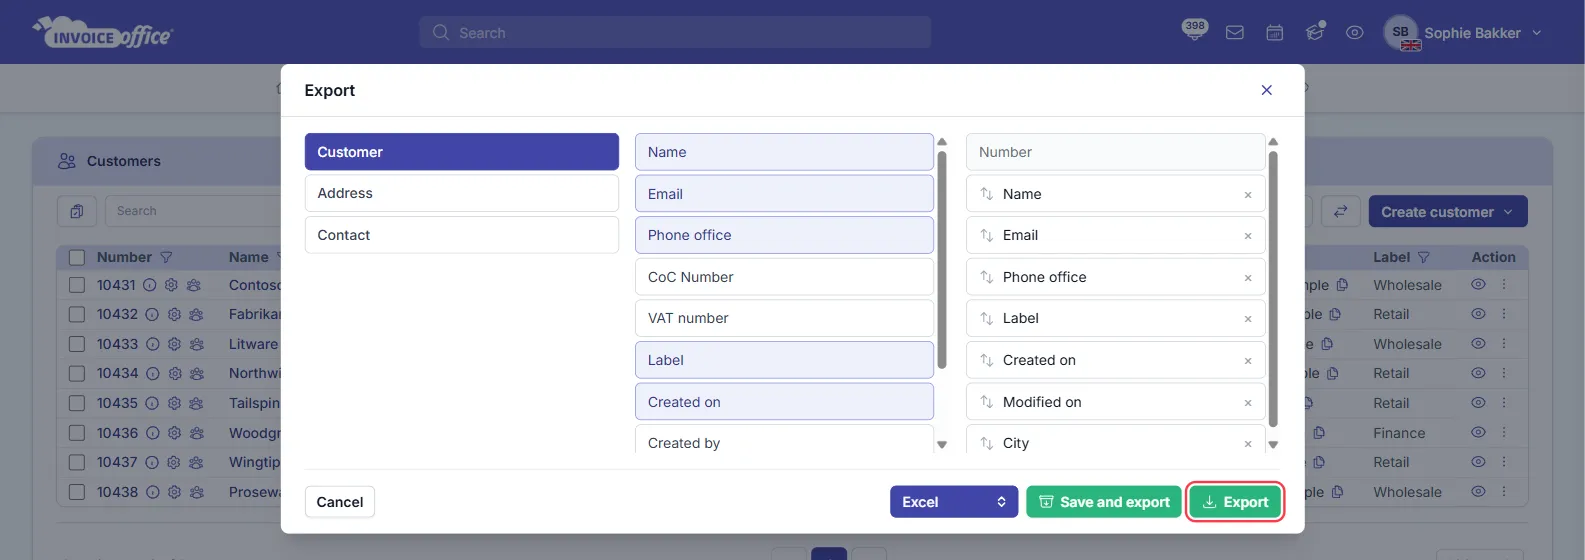Open the Create customer dropdown button
The width and height of the screenshot is (1585, 560).
pos(1448,212)
